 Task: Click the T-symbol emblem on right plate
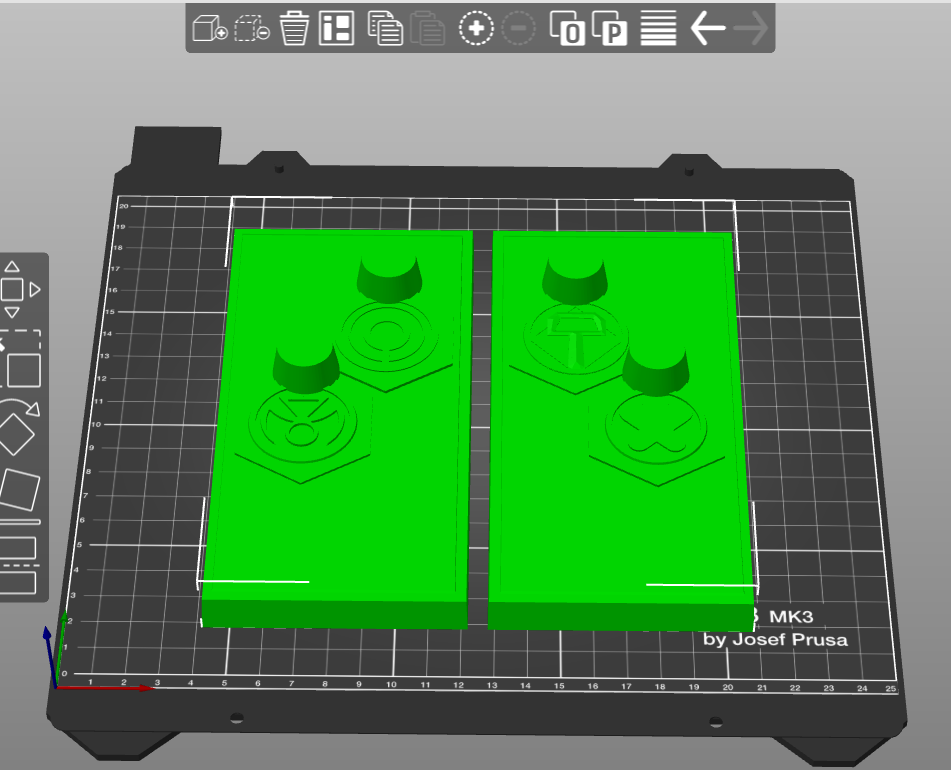click(575, 341)
